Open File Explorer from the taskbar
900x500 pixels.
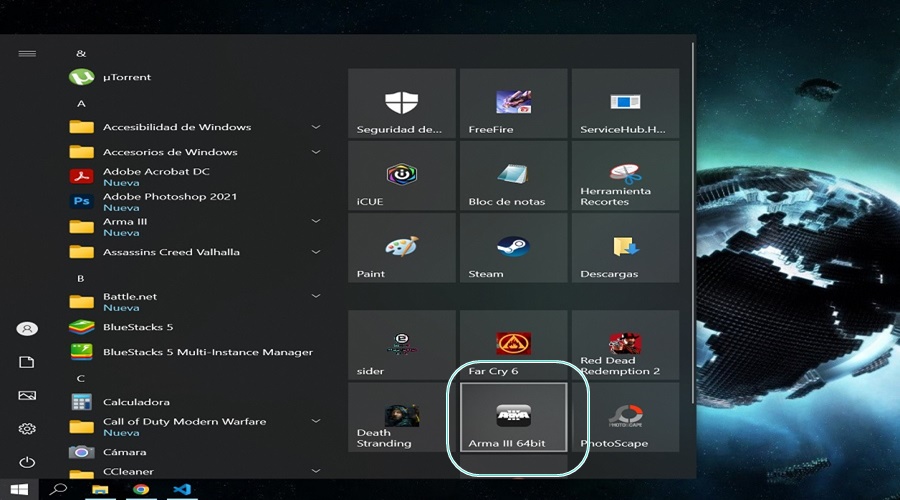[x=100, y=490]
